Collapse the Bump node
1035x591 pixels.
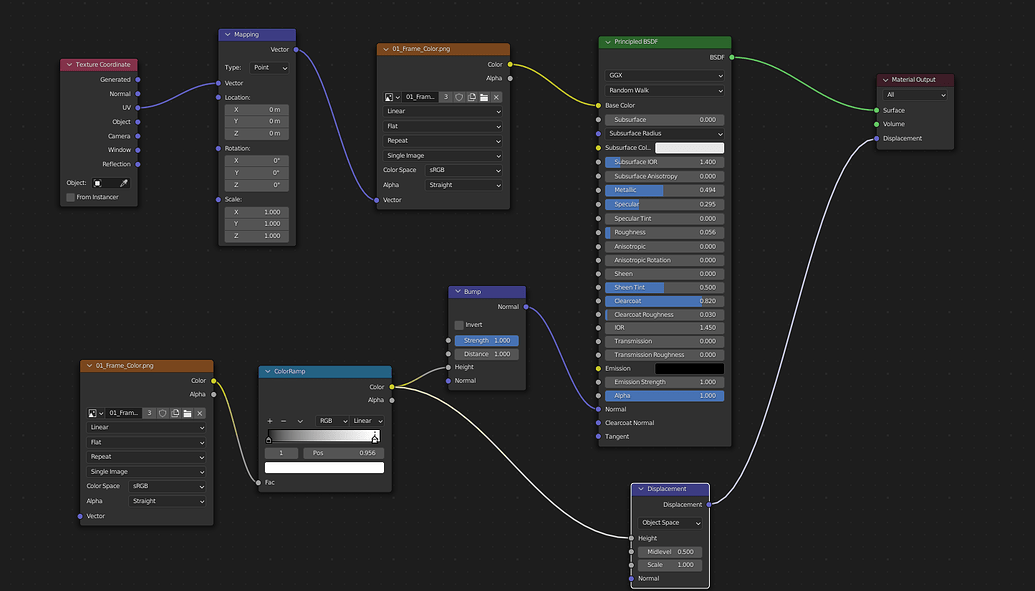pos(457,292)
